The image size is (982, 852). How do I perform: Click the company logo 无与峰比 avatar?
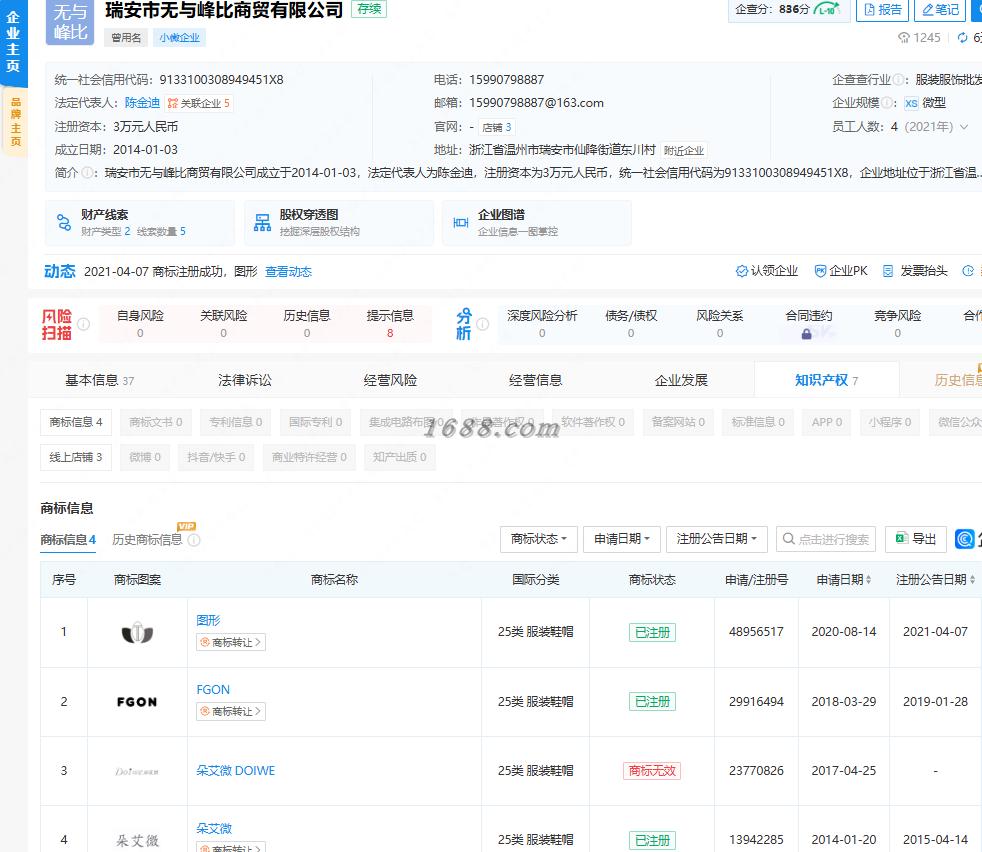tap(70, 22)
